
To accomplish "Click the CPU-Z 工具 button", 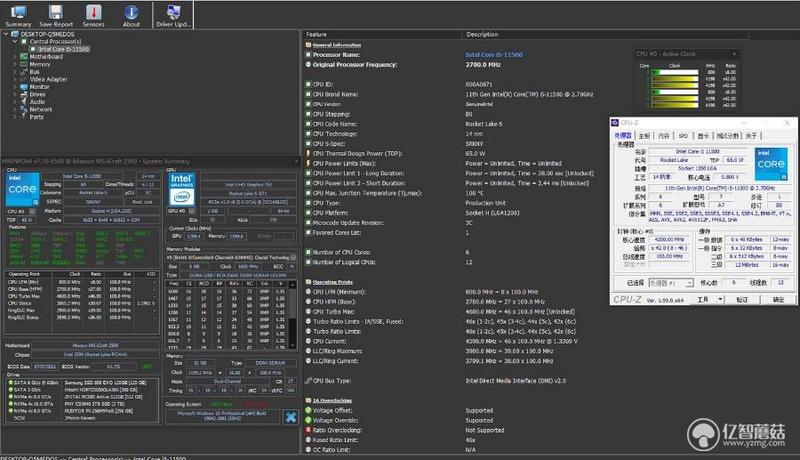I will point(703,299).
